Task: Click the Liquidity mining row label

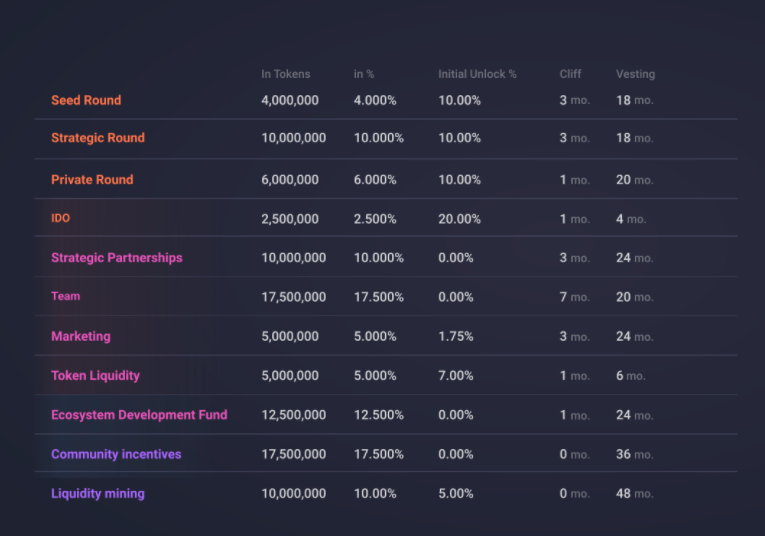Action: click(x=98, y=494)
